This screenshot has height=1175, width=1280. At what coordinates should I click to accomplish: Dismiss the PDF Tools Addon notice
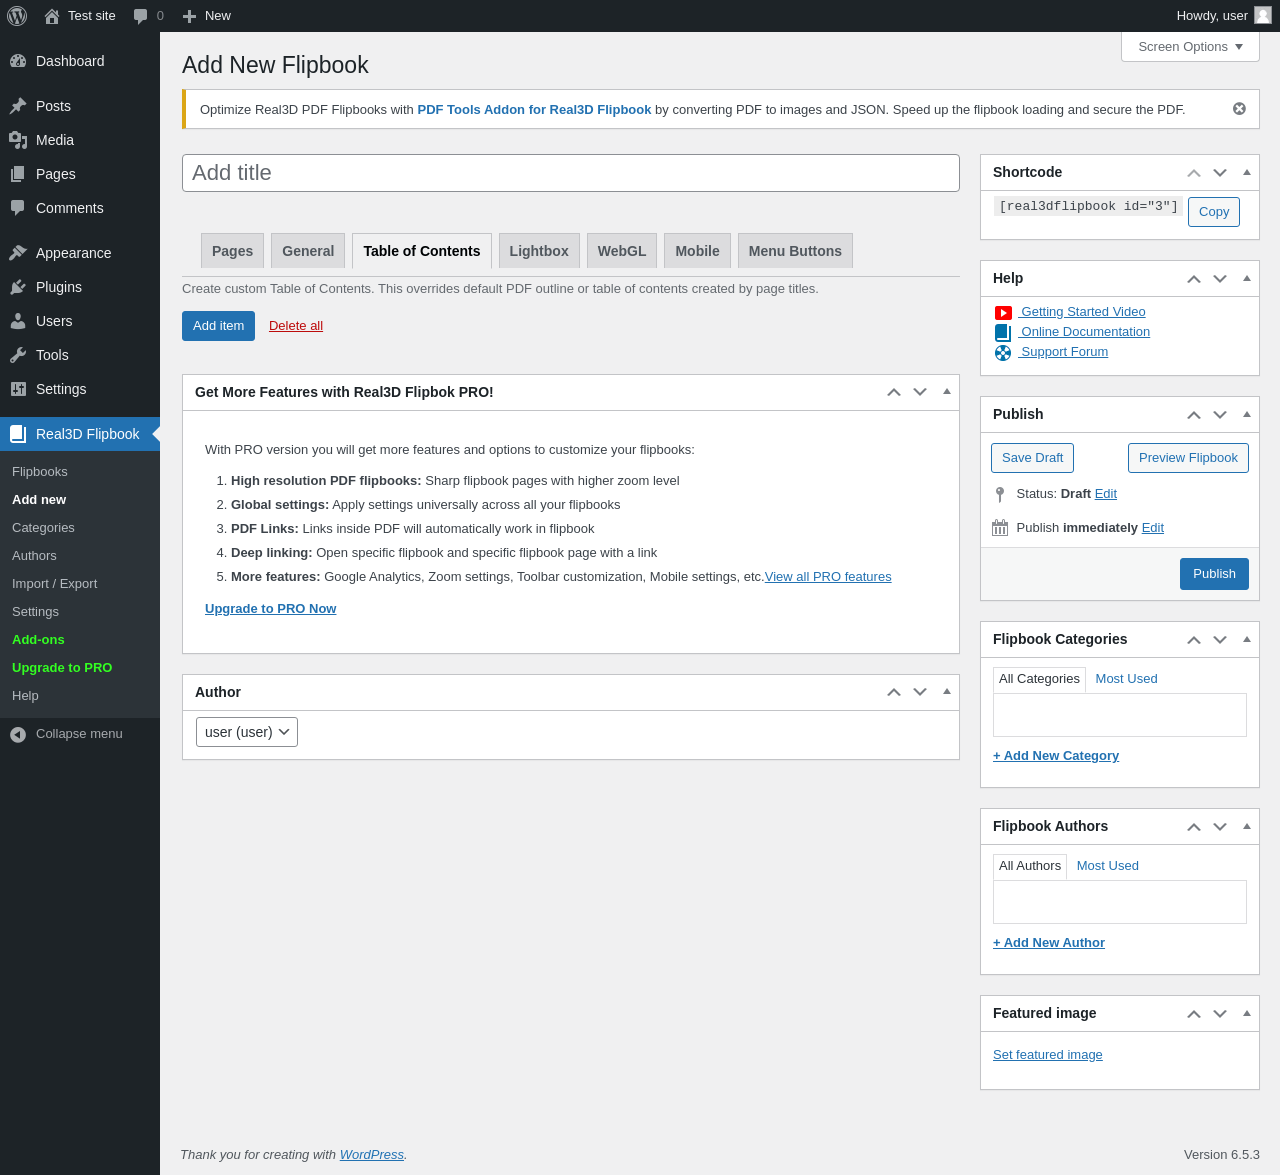click(x=1239, y=109)
